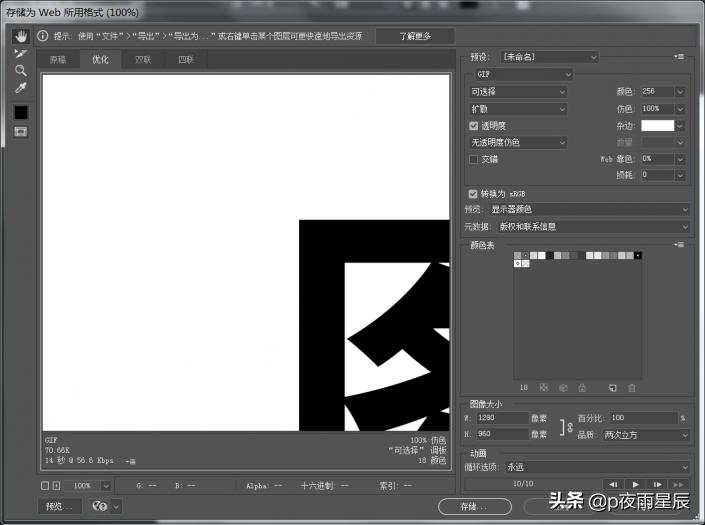The image size is (705, 525).
Task: Go to first animation frame
Action: [613, 484]
